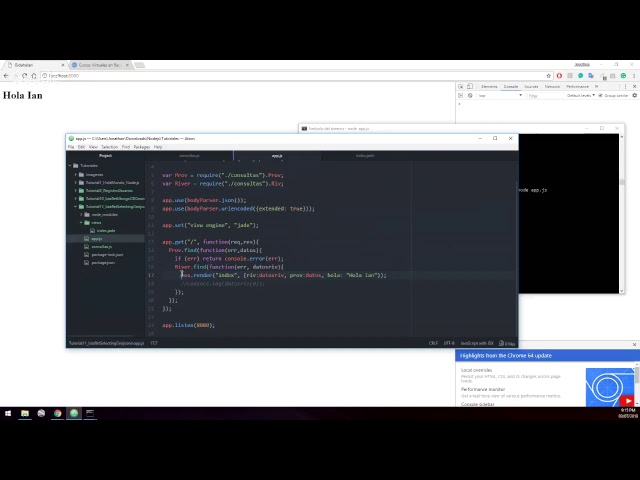Open Atom's Packages menu
The image size is (640, 480).
[x=142, y=147]
